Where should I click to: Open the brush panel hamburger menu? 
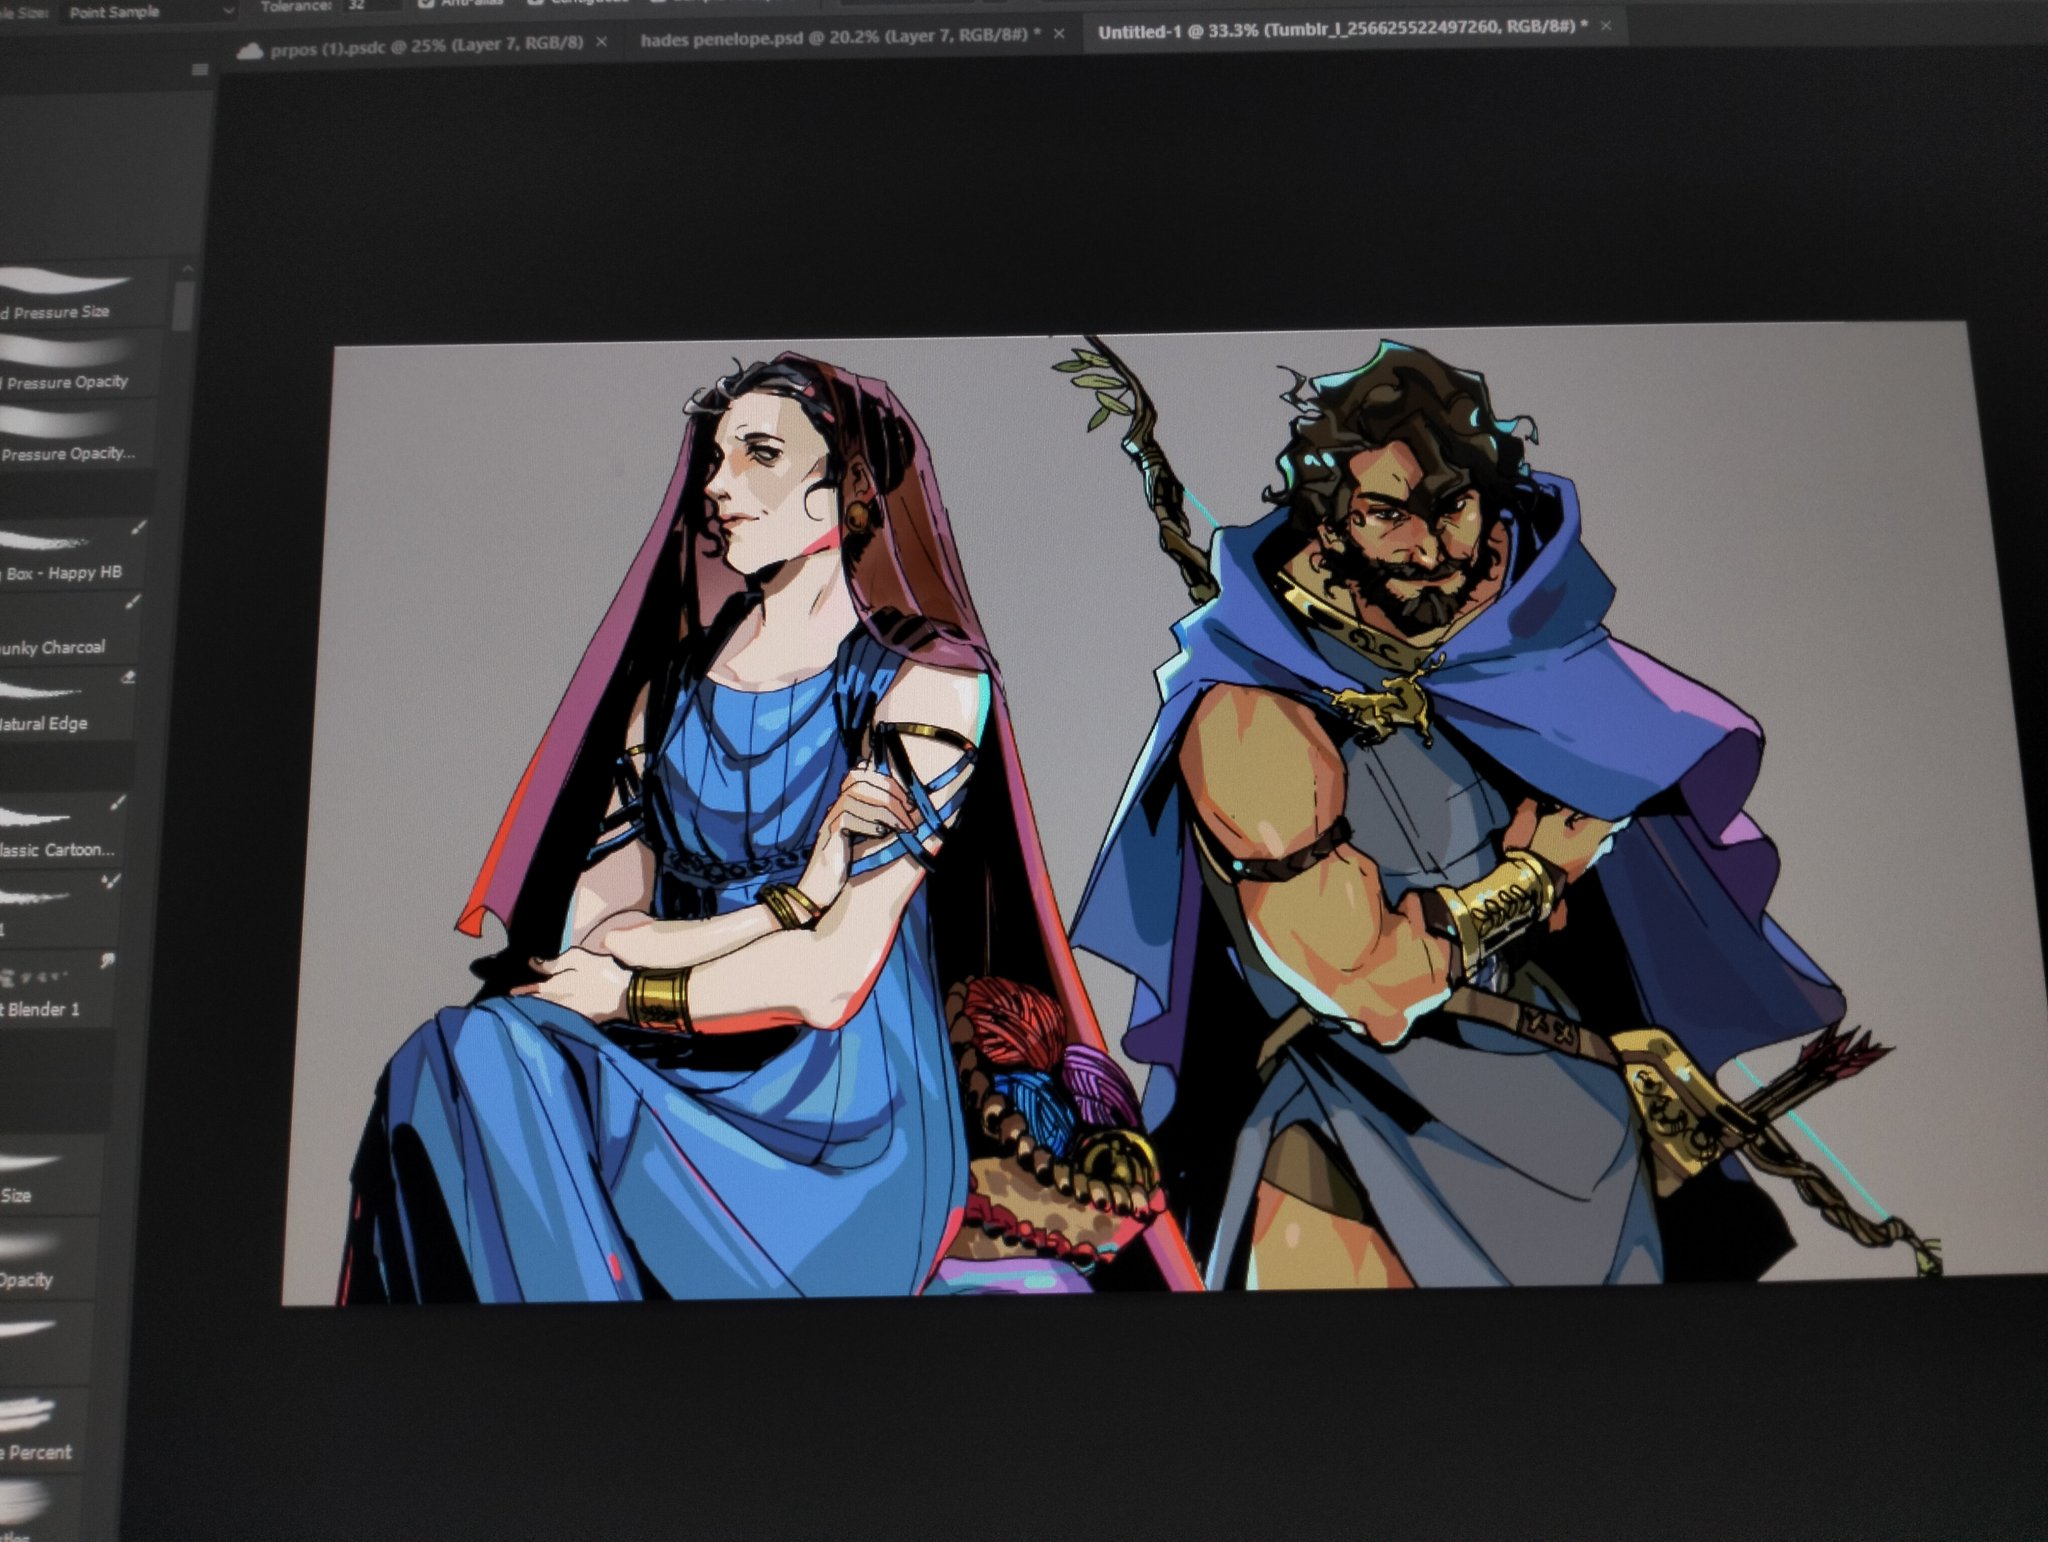click(200, 69)
